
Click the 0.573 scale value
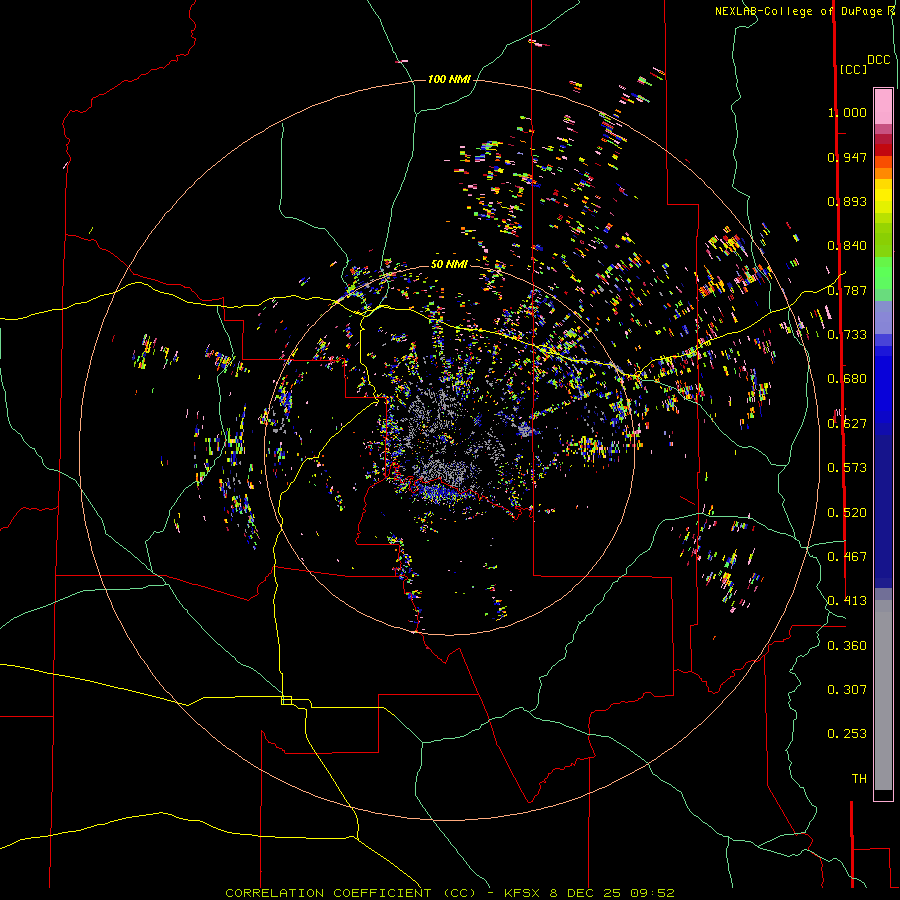click(x=847, y=468)
